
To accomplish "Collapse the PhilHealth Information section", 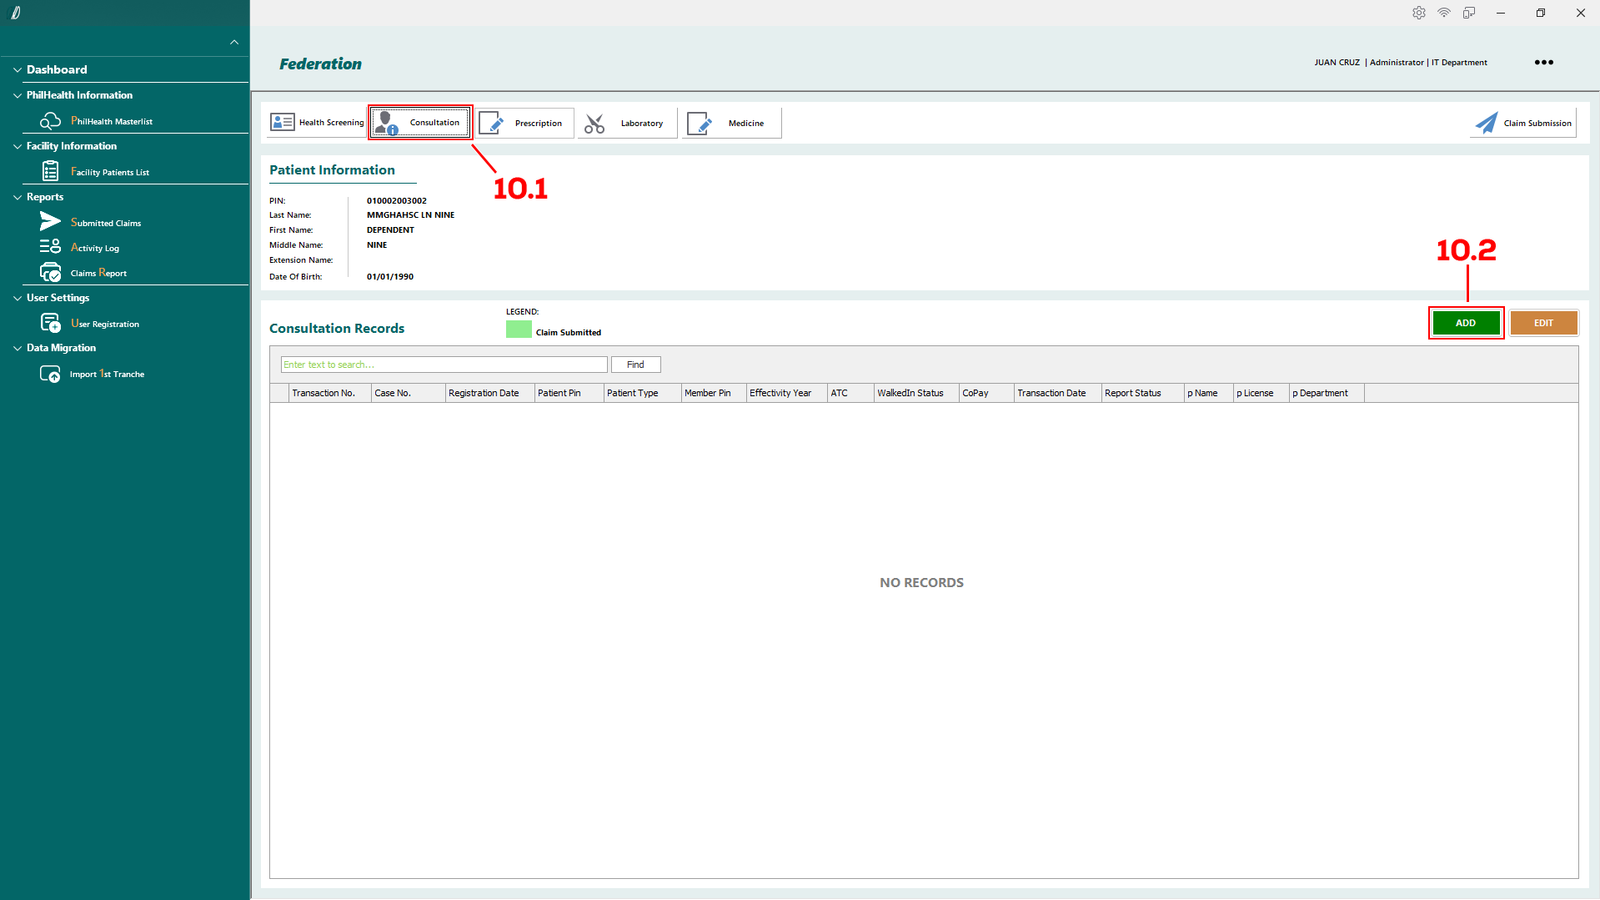I will pyautogui.click(x=17, y=95).
